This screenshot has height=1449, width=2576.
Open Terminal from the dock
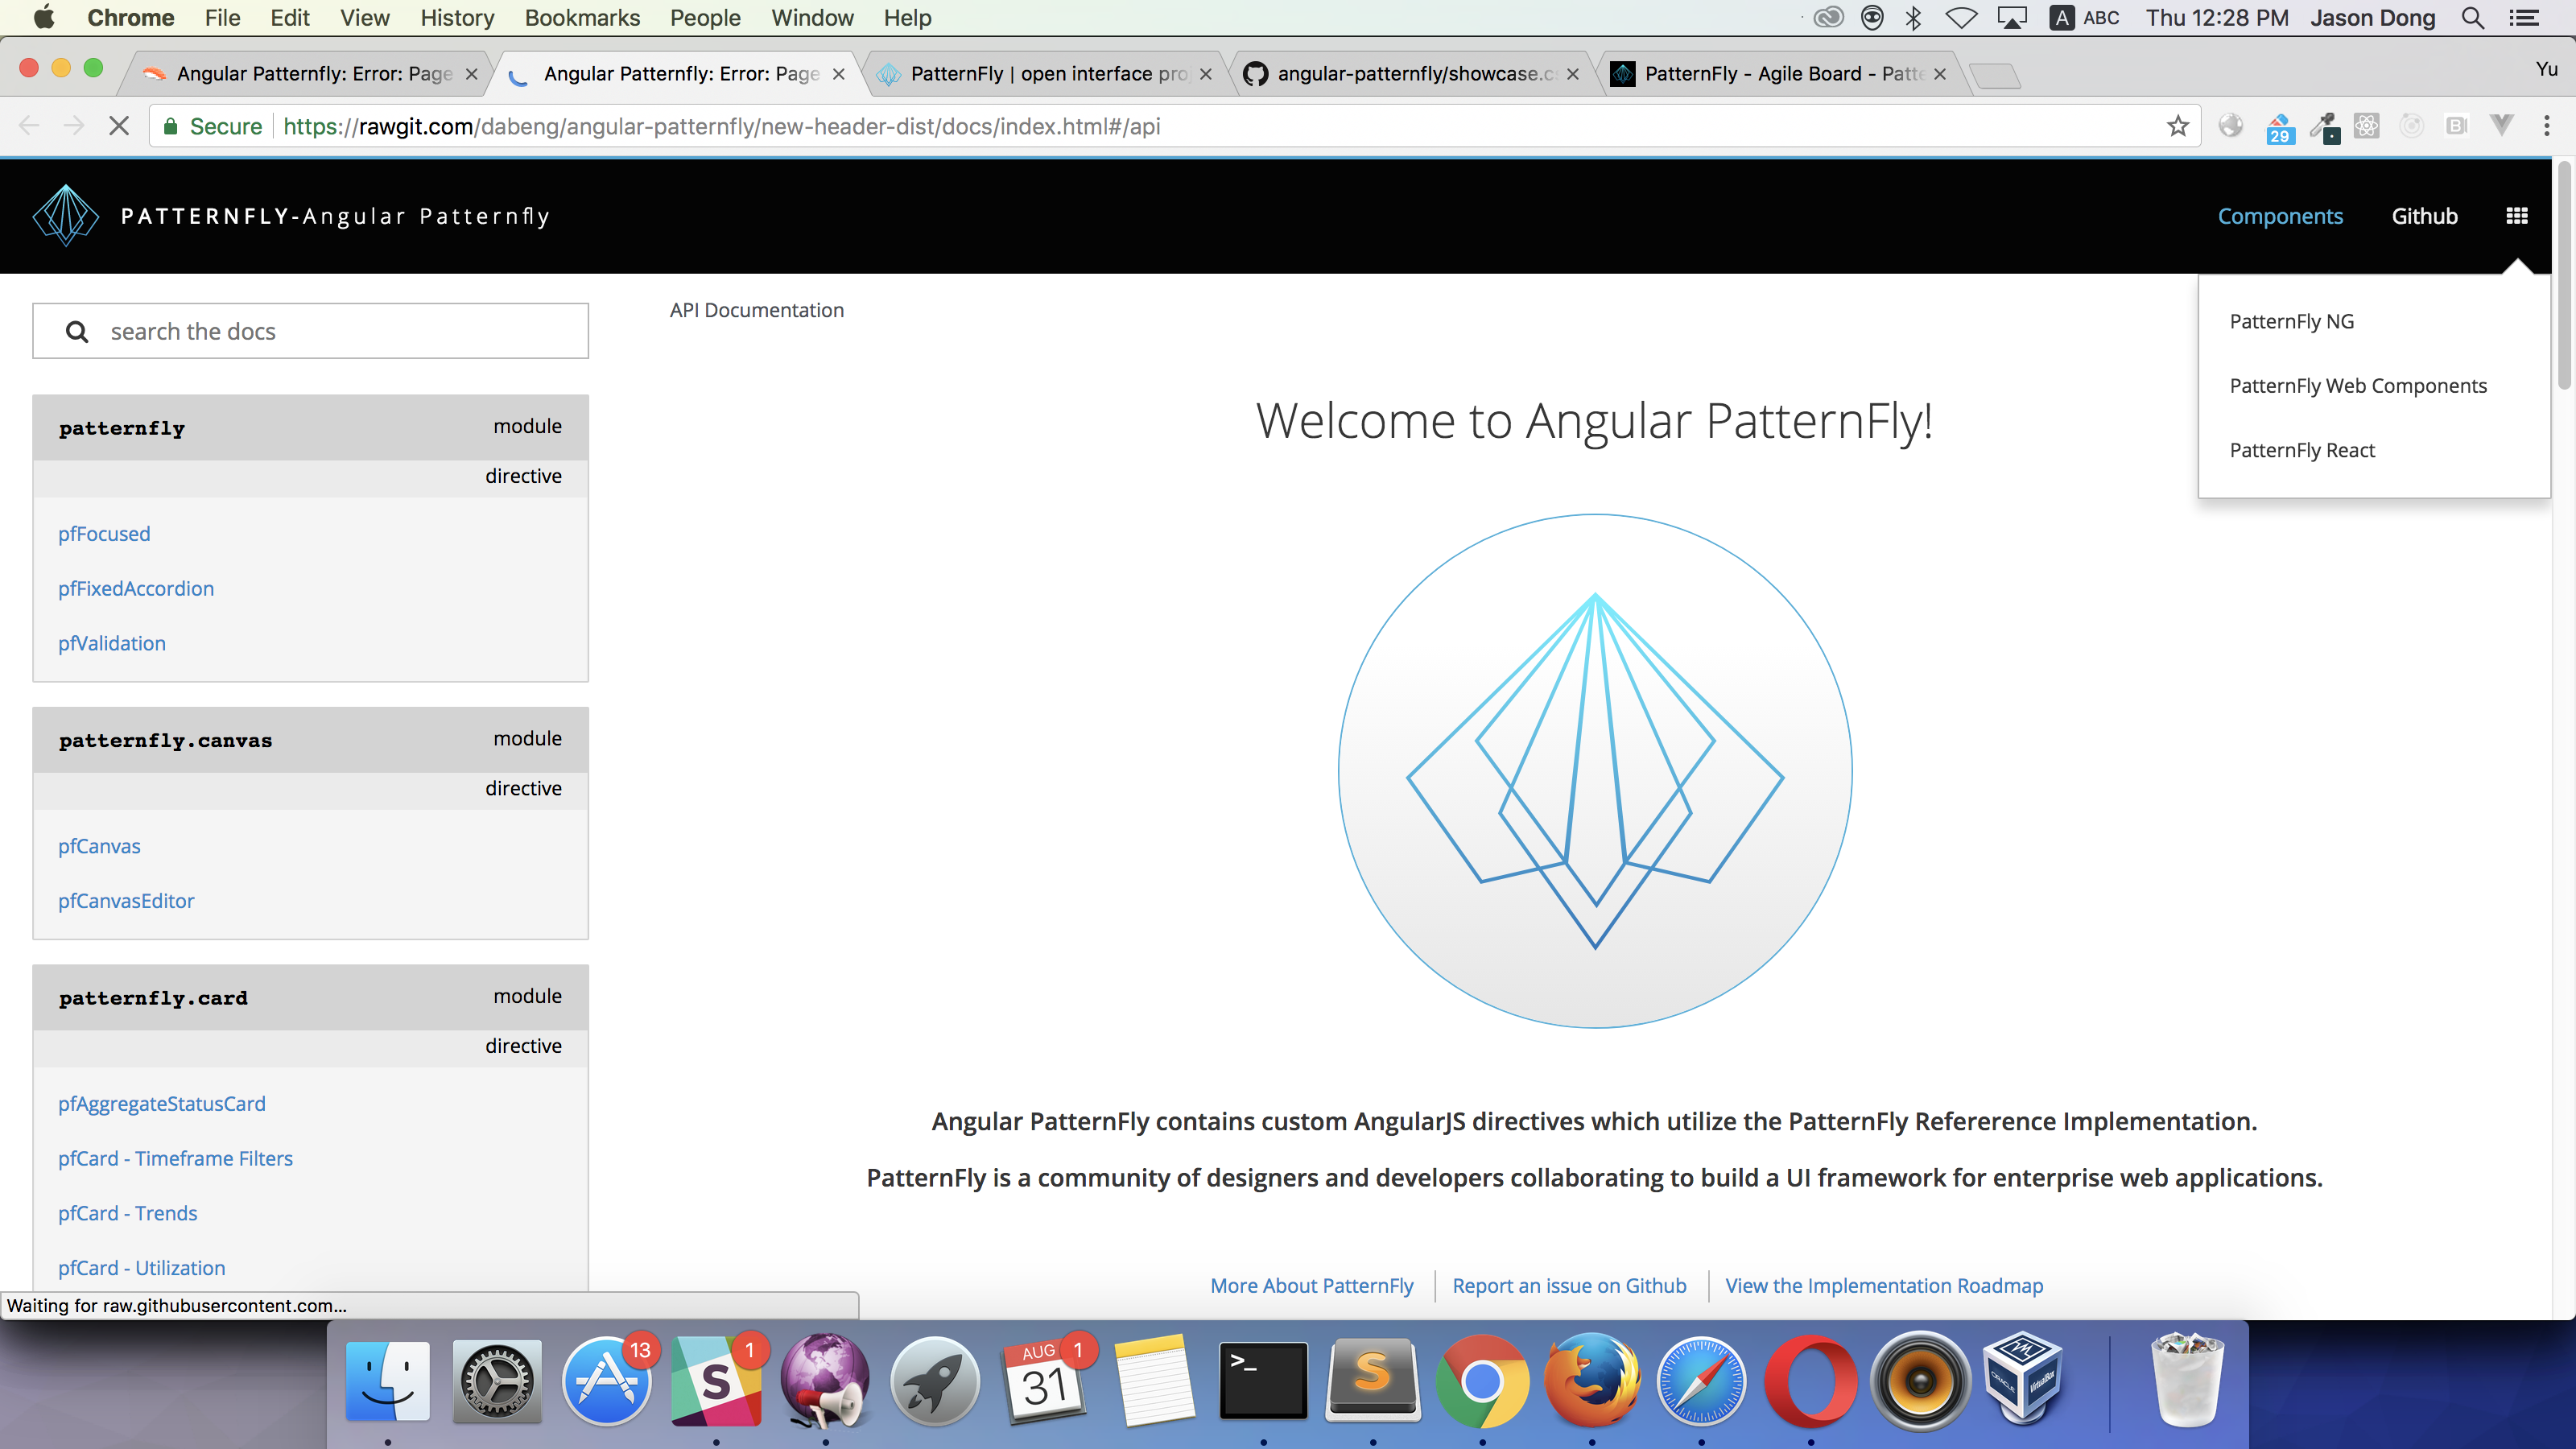click(1263, 1382)
